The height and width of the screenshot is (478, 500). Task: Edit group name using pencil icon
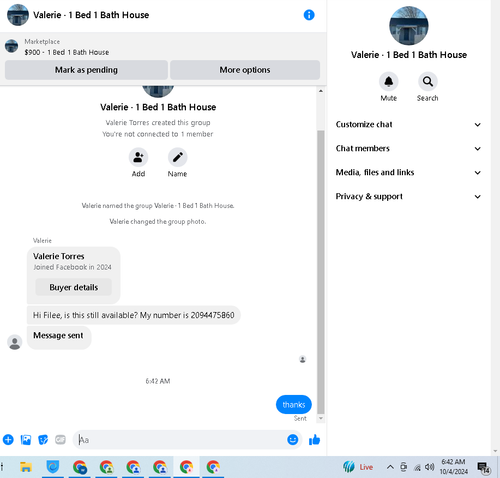click(177, 157)
